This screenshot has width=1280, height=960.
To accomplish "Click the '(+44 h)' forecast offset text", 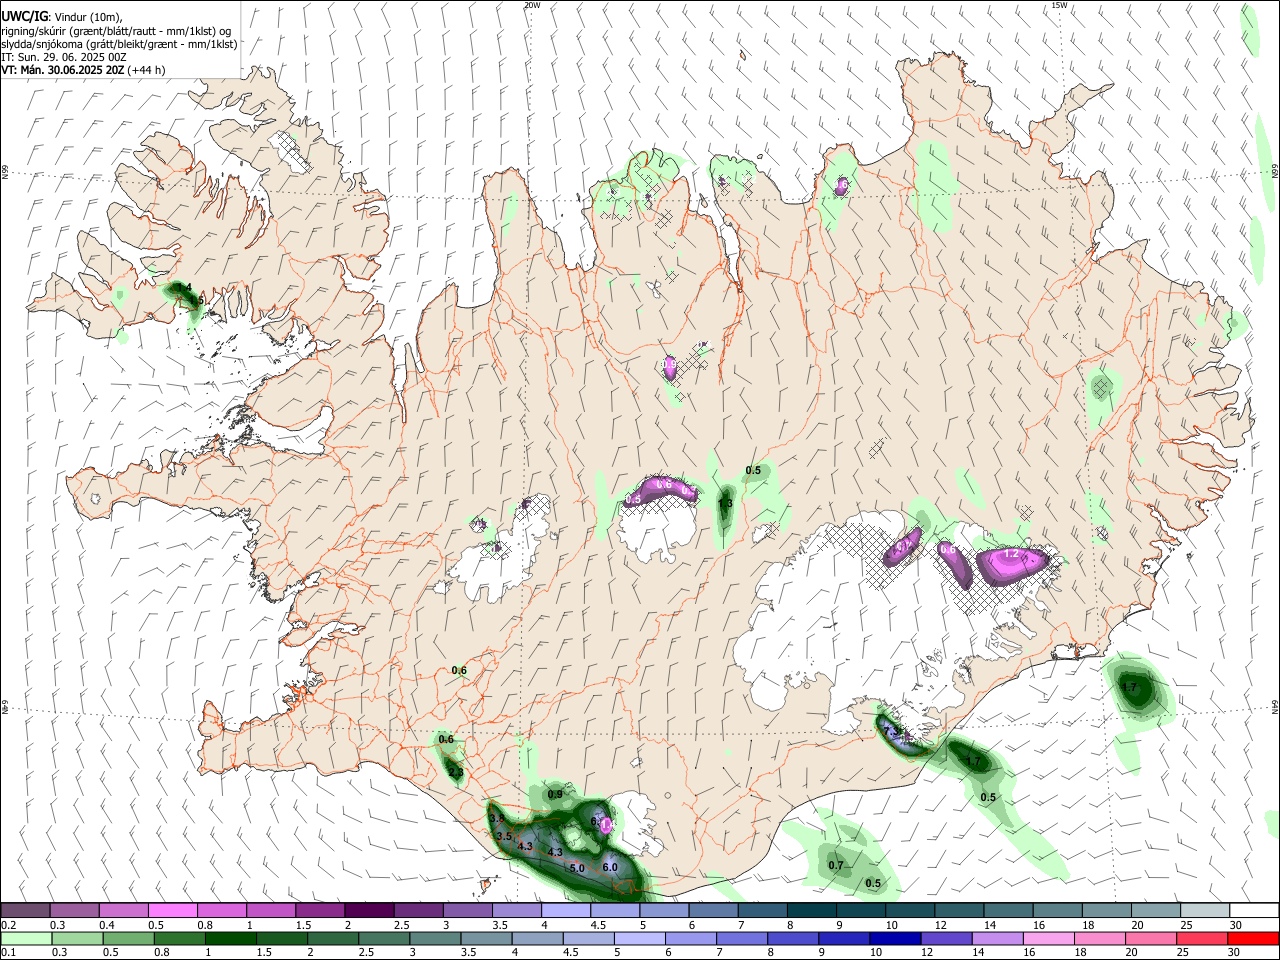I will (146, 70).
